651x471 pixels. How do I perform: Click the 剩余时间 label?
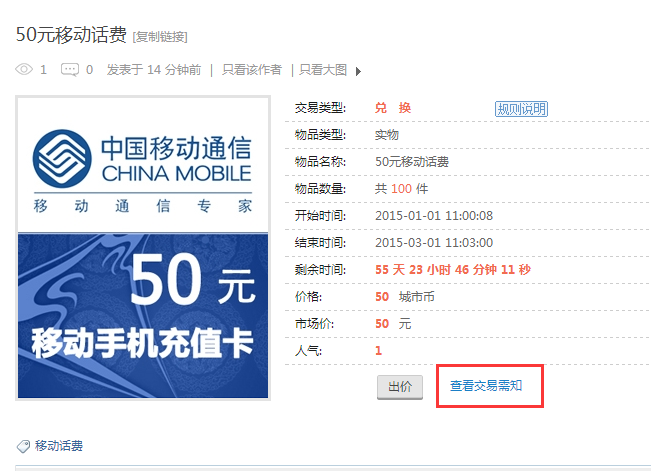click(x=320, y=270)
